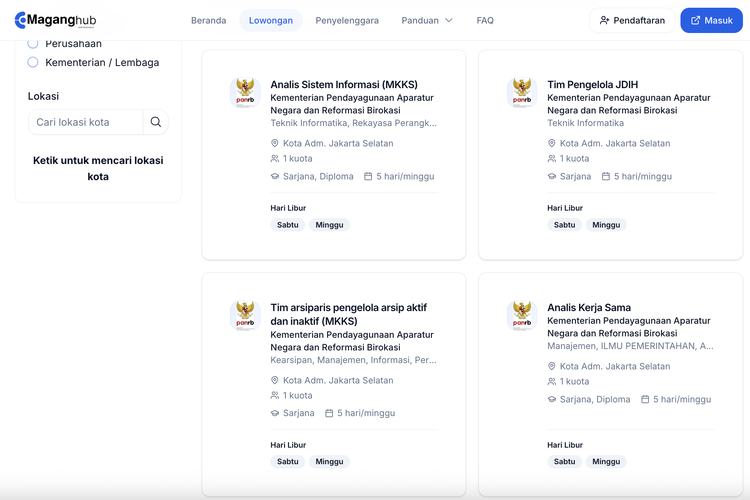
Task: Click Sabtu tag on Analis Kerja Sama card
Action: pos(564,462)
